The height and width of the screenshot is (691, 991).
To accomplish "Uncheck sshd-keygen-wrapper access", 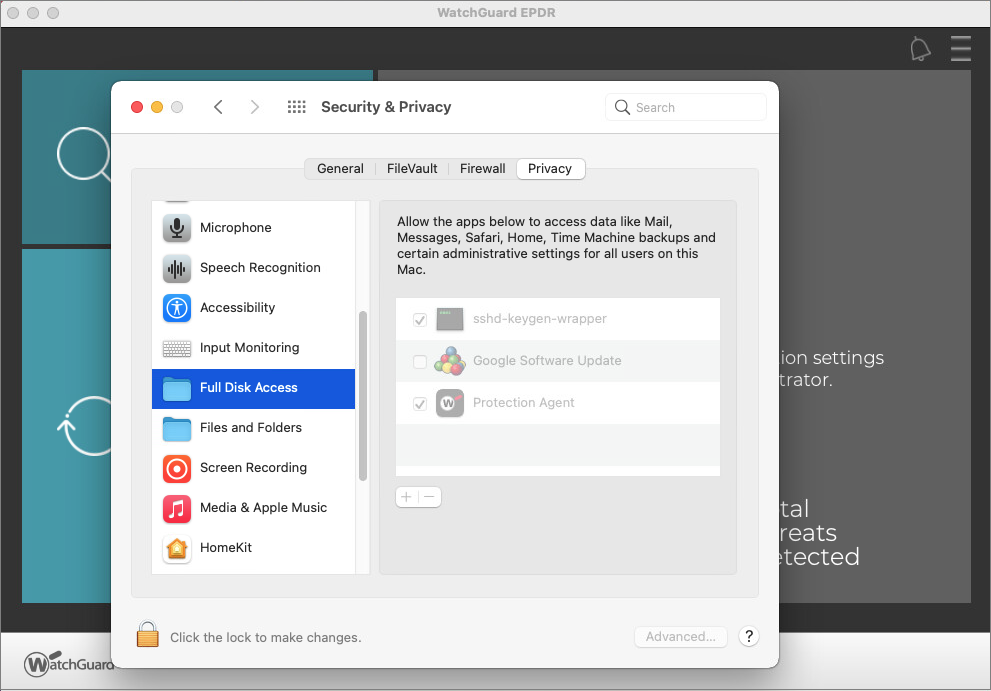I will click(x=419, y=319).
